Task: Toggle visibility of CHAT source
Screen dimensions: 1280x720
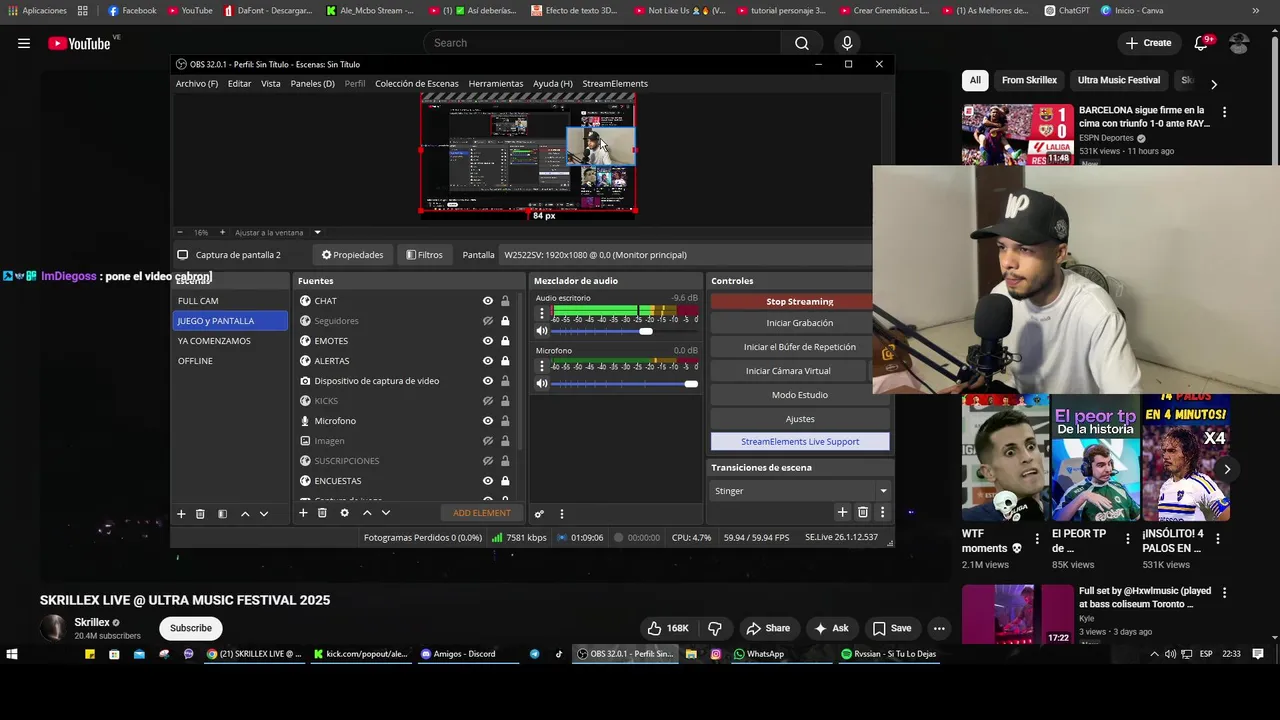Action: click(x=488, y=301)
